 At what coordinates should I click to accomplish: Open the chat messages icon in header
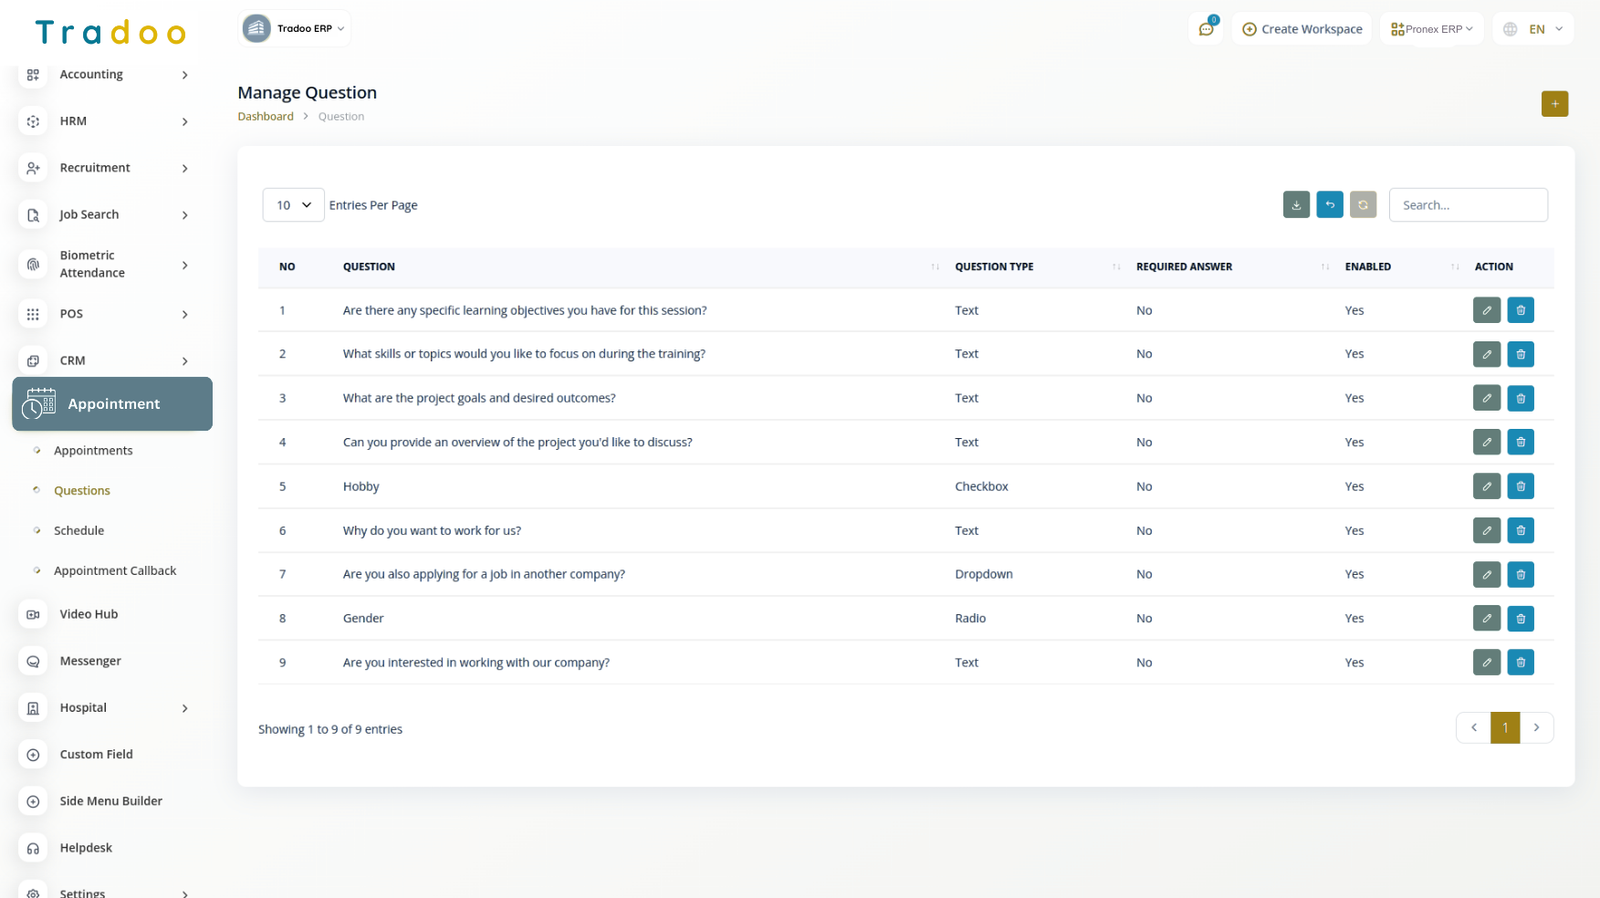pos(1206,29)
